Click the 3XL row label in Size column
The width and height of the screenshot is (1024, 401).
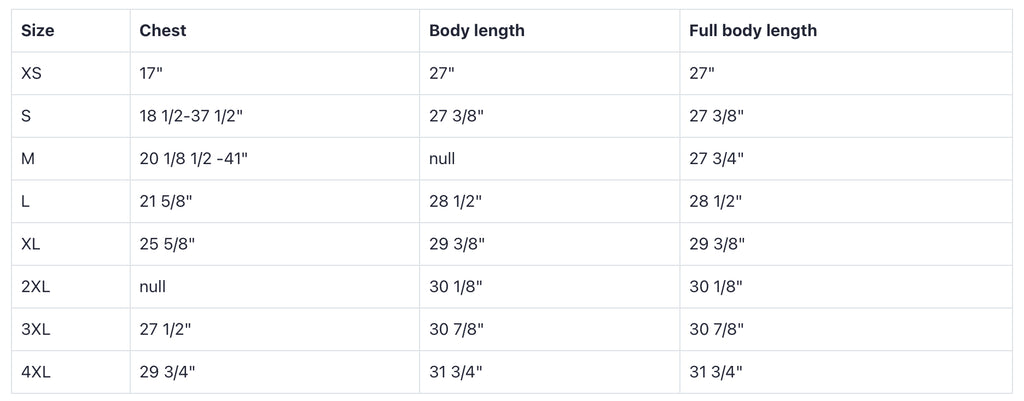(36, 329)
